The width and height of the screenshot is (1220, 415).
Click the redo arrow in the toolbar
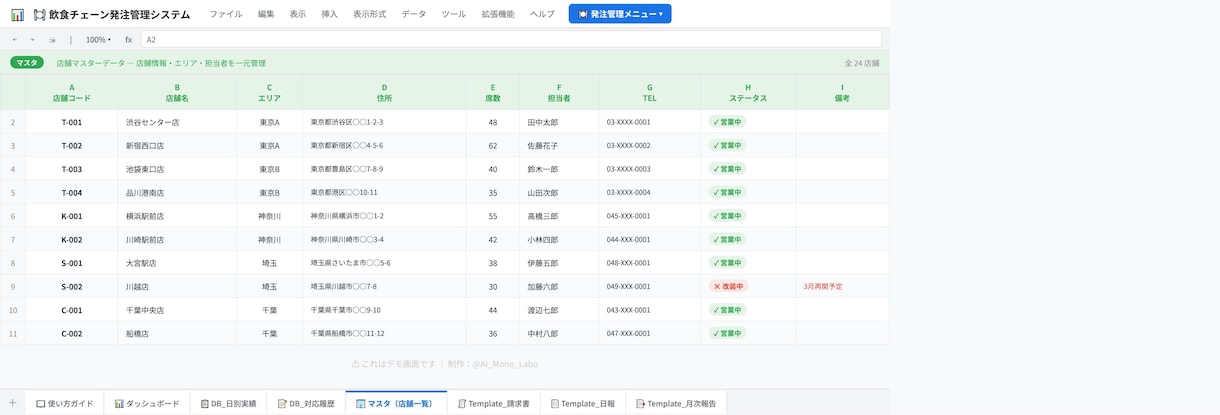pos(33,40)
